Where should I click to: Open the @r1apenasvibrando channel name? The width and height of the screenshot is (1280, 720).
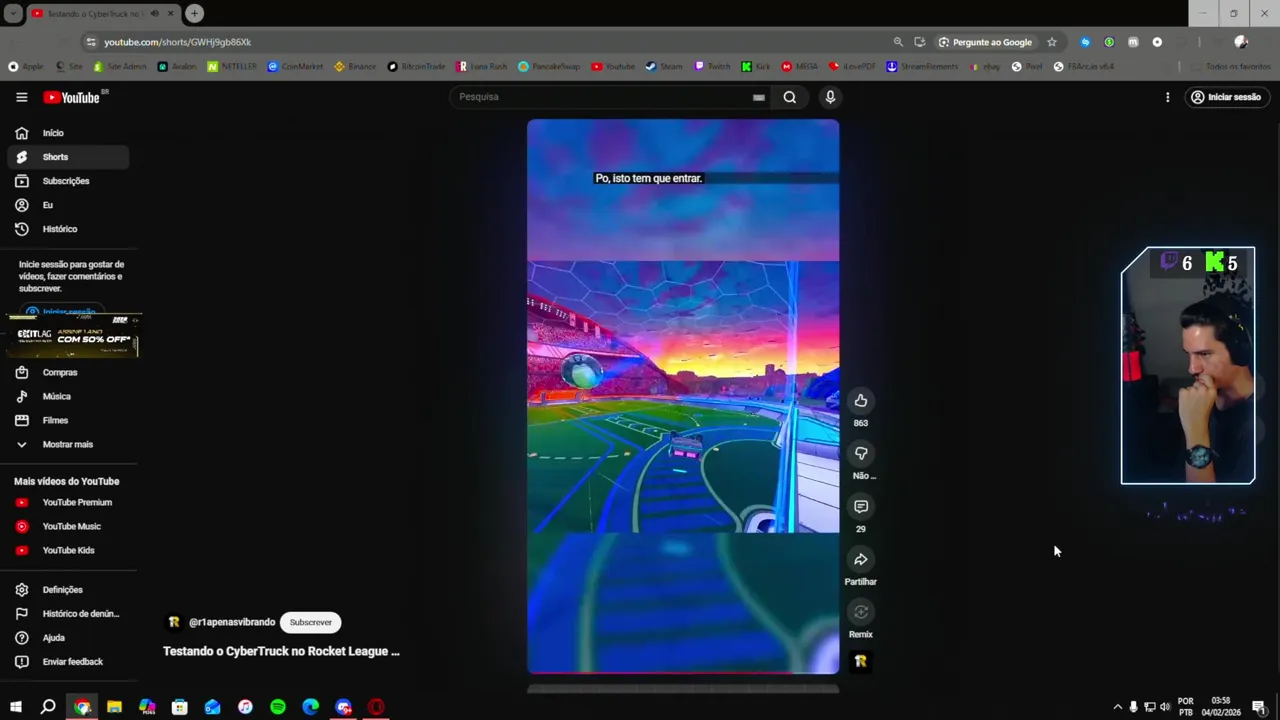pos(232,622)
